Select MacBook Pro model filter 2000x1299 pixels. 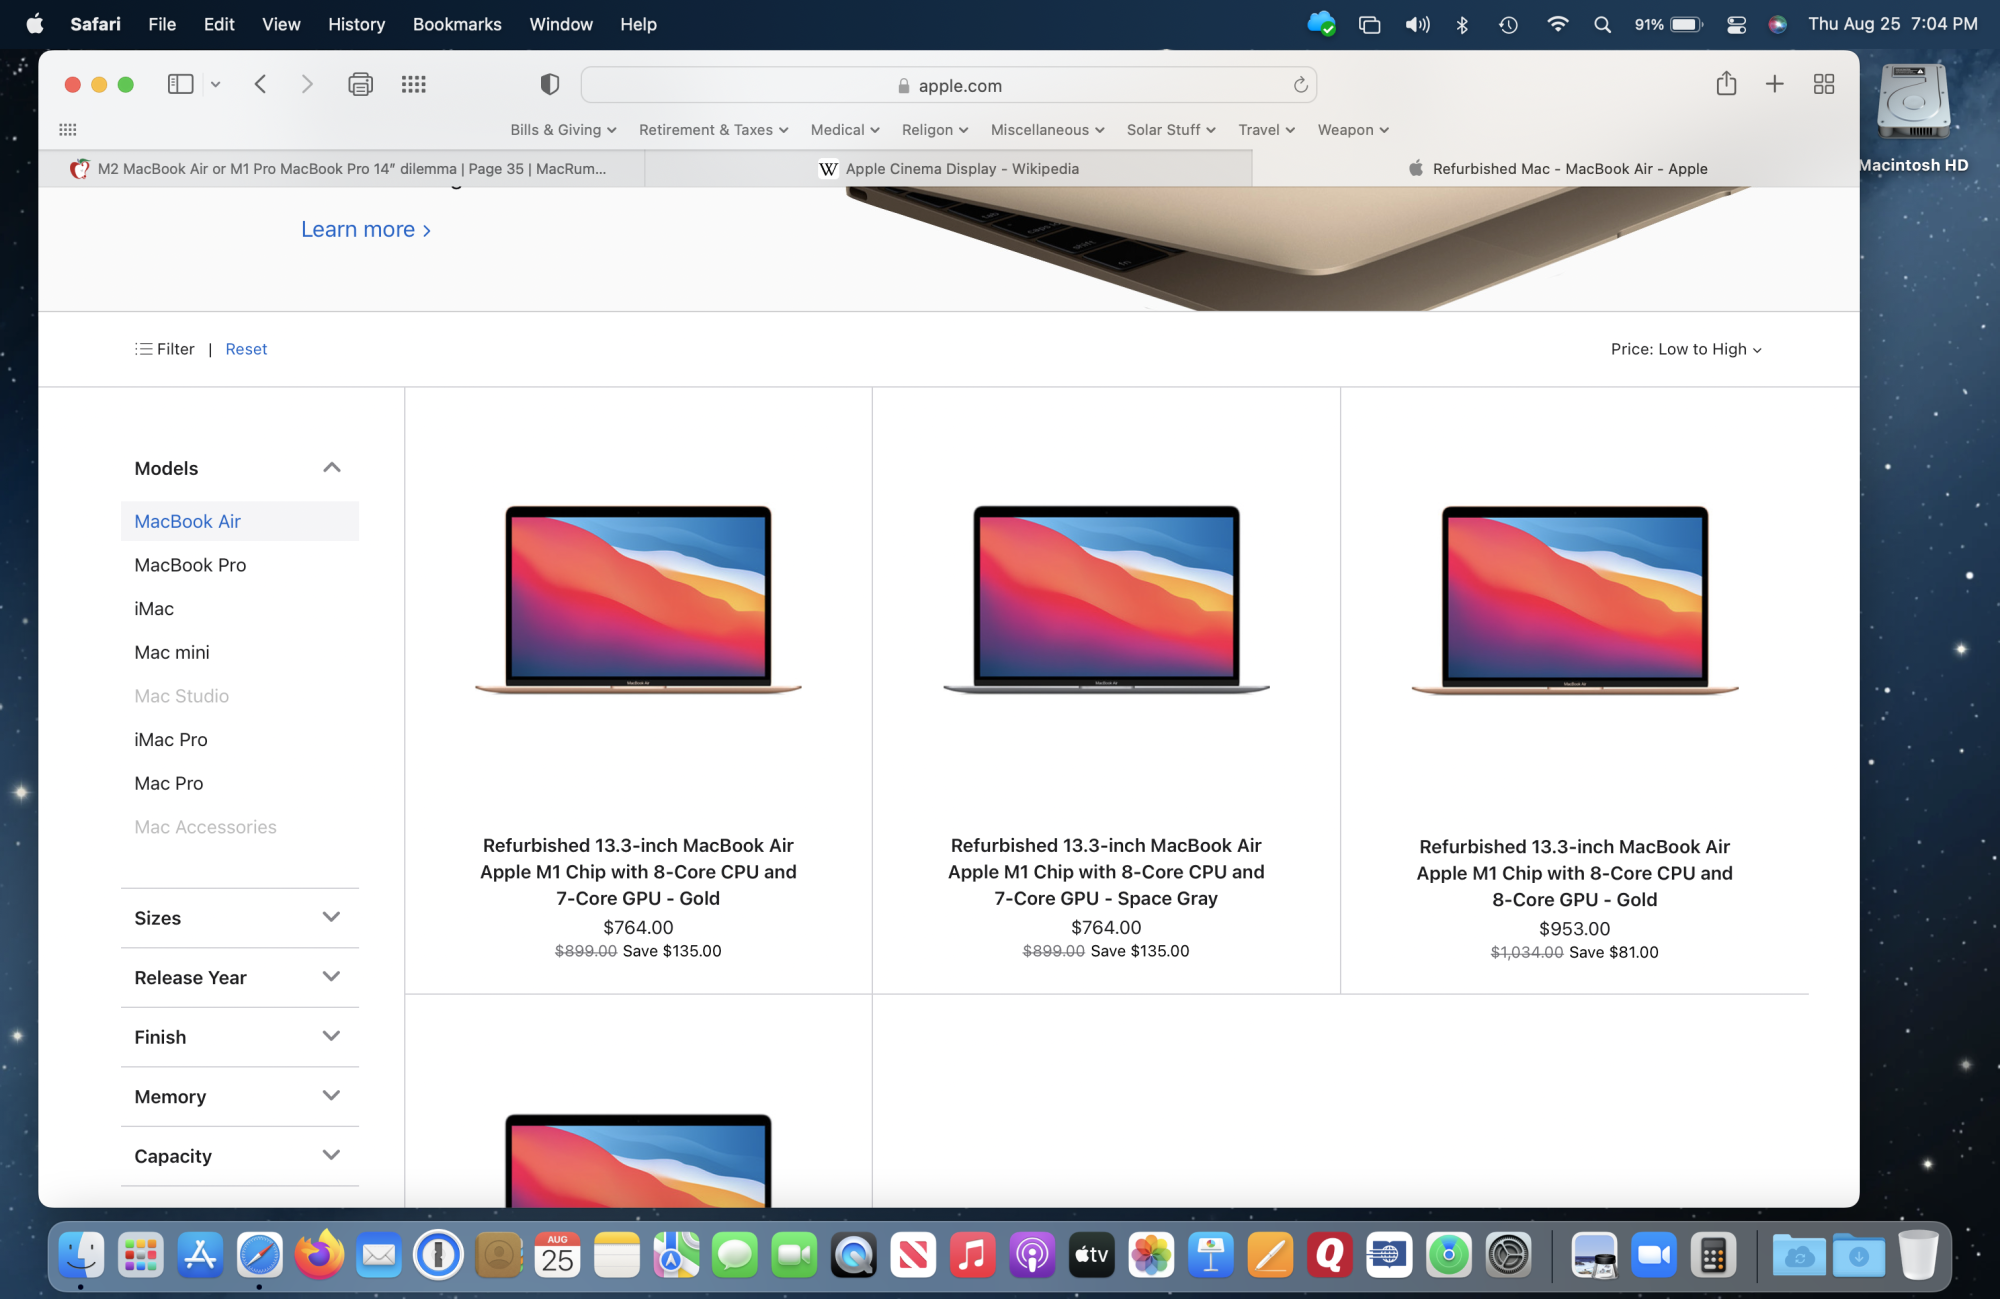click(x=190, y=565)
